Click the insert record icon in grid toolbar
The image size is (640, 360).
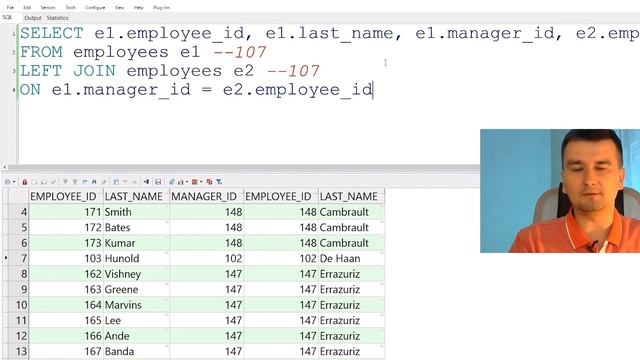click(x=34, y=182)
